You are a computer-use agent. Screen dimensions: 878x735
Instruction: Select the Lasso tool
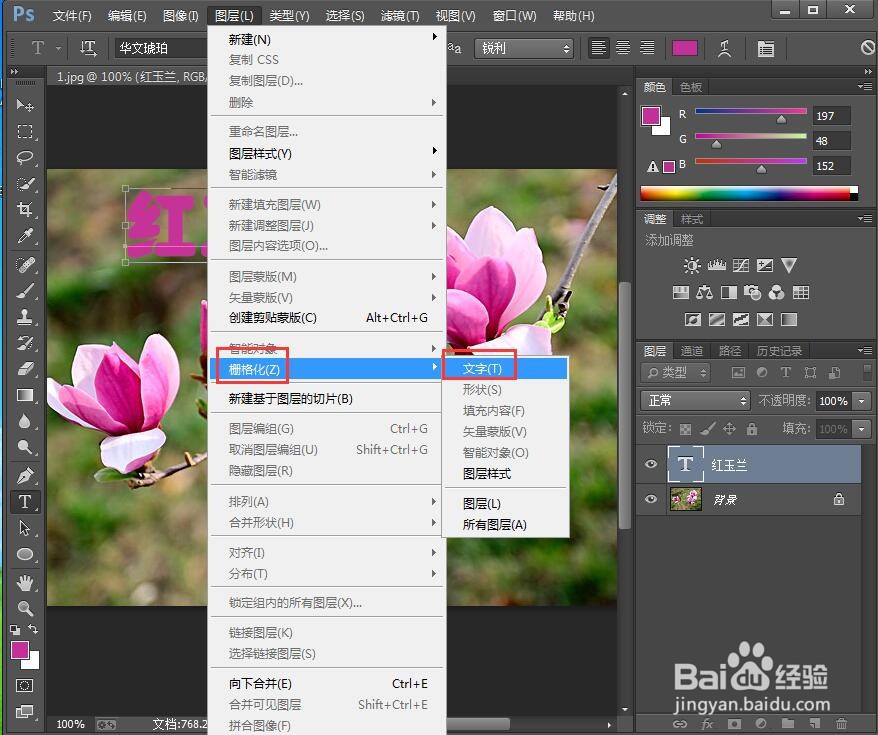tap(25, 158)
